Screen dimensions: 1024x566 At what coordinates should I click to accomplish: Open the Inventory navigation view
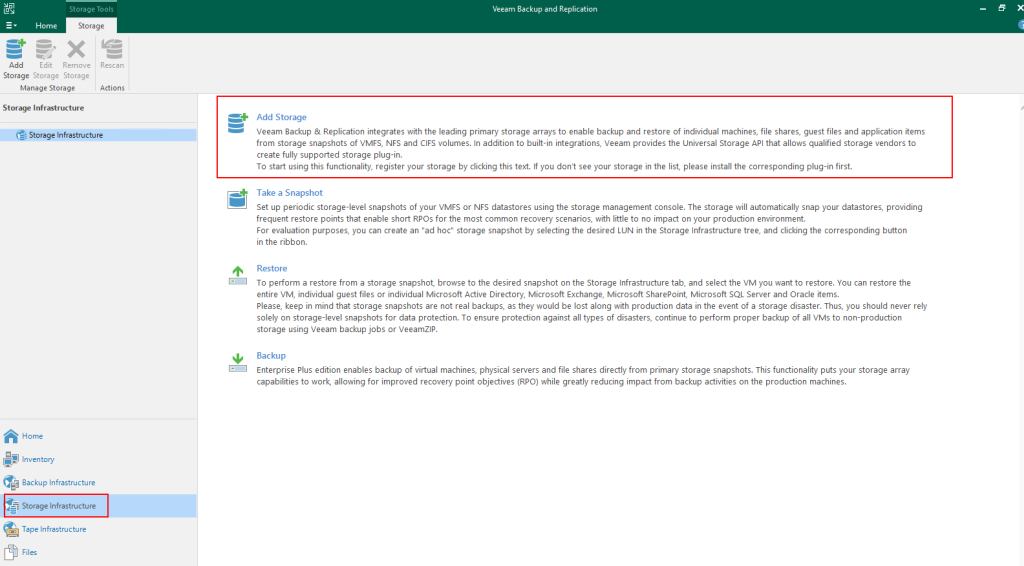point(98,460)
